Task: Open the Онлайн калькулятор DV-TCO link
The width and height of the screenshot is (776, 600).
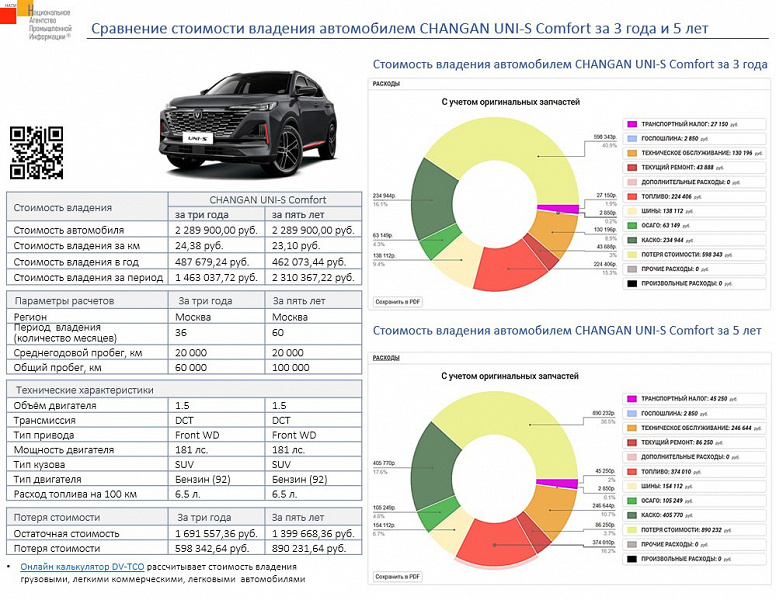Action: click(82, 567)
